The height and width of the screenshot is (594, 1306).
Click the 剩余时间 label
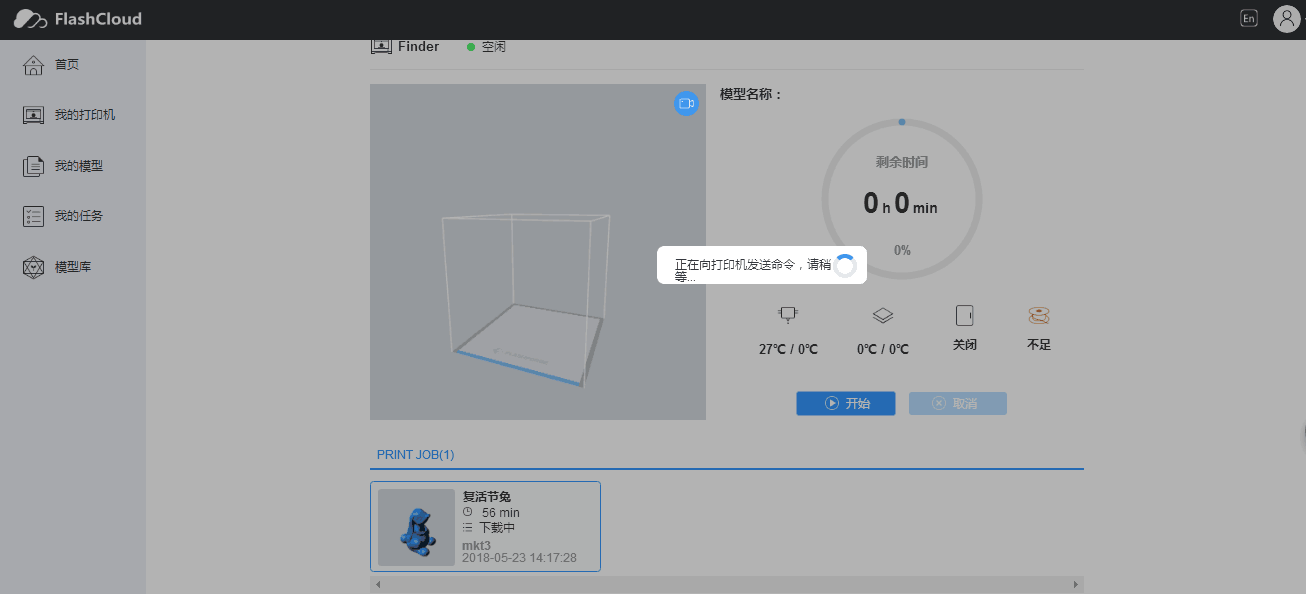pos(902,161)
